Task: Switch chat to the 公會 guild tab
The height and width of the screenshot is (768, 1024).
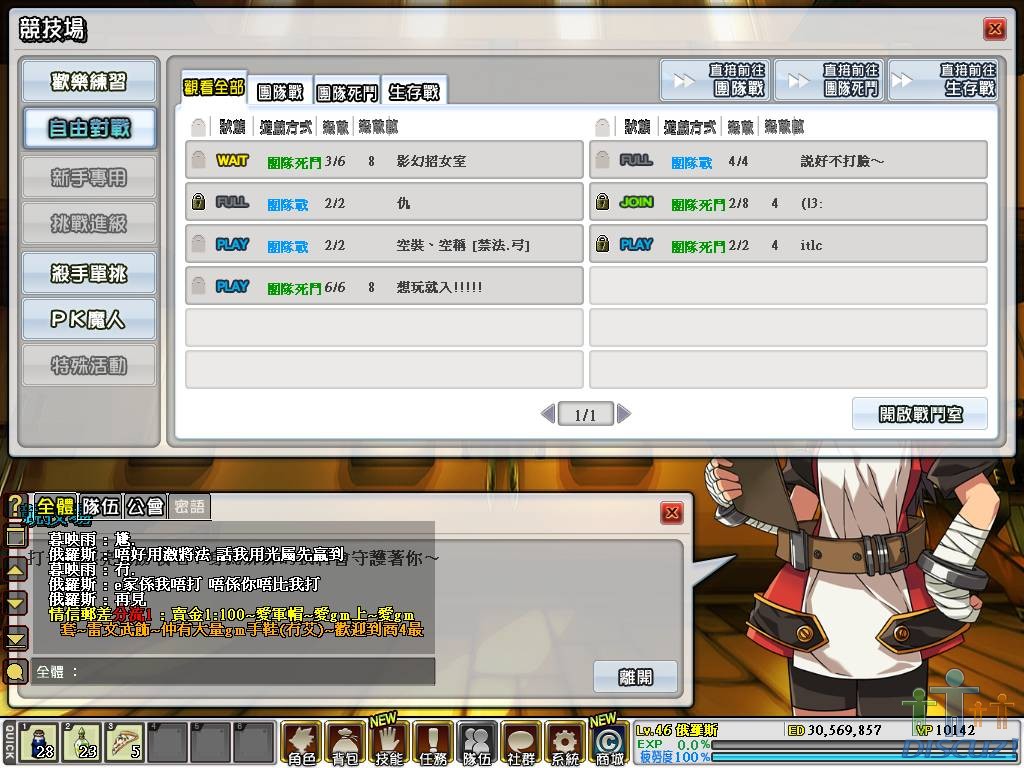Action: coord(145,507)
